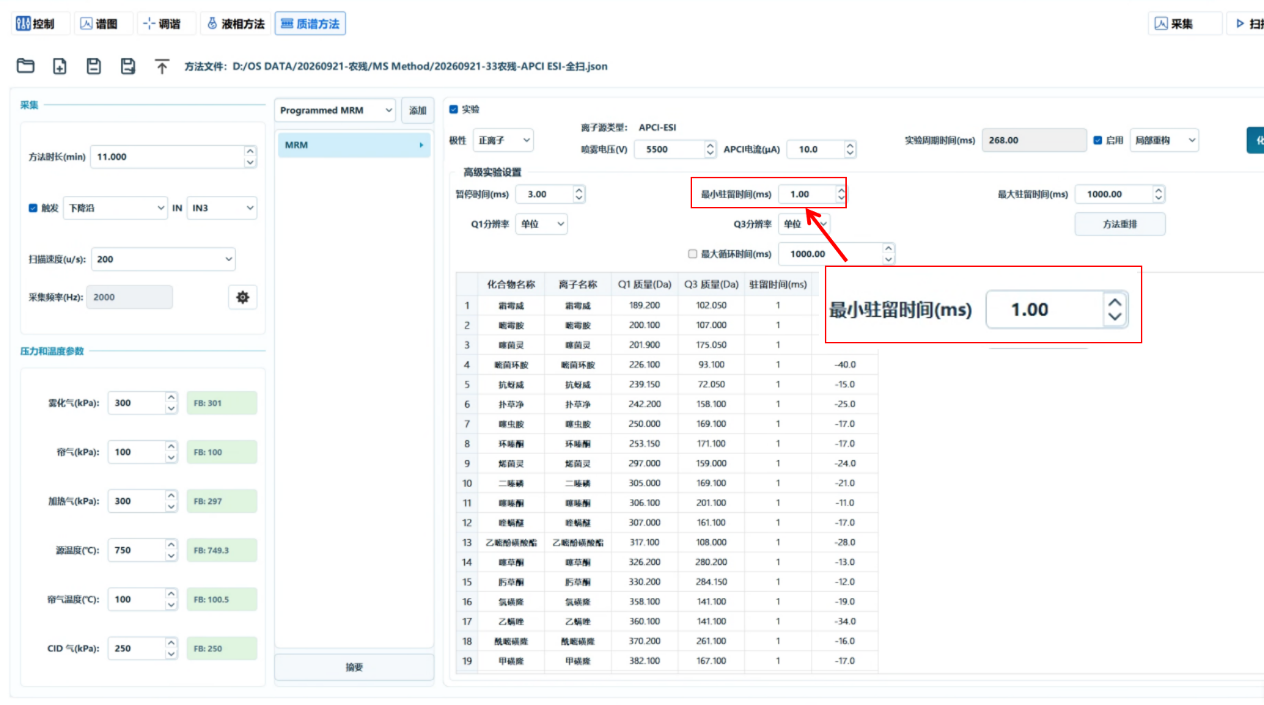The width and height of the screenshot is (1264, 705).
Task: Go to the 调谐 tab
Action: coord(165,24)
